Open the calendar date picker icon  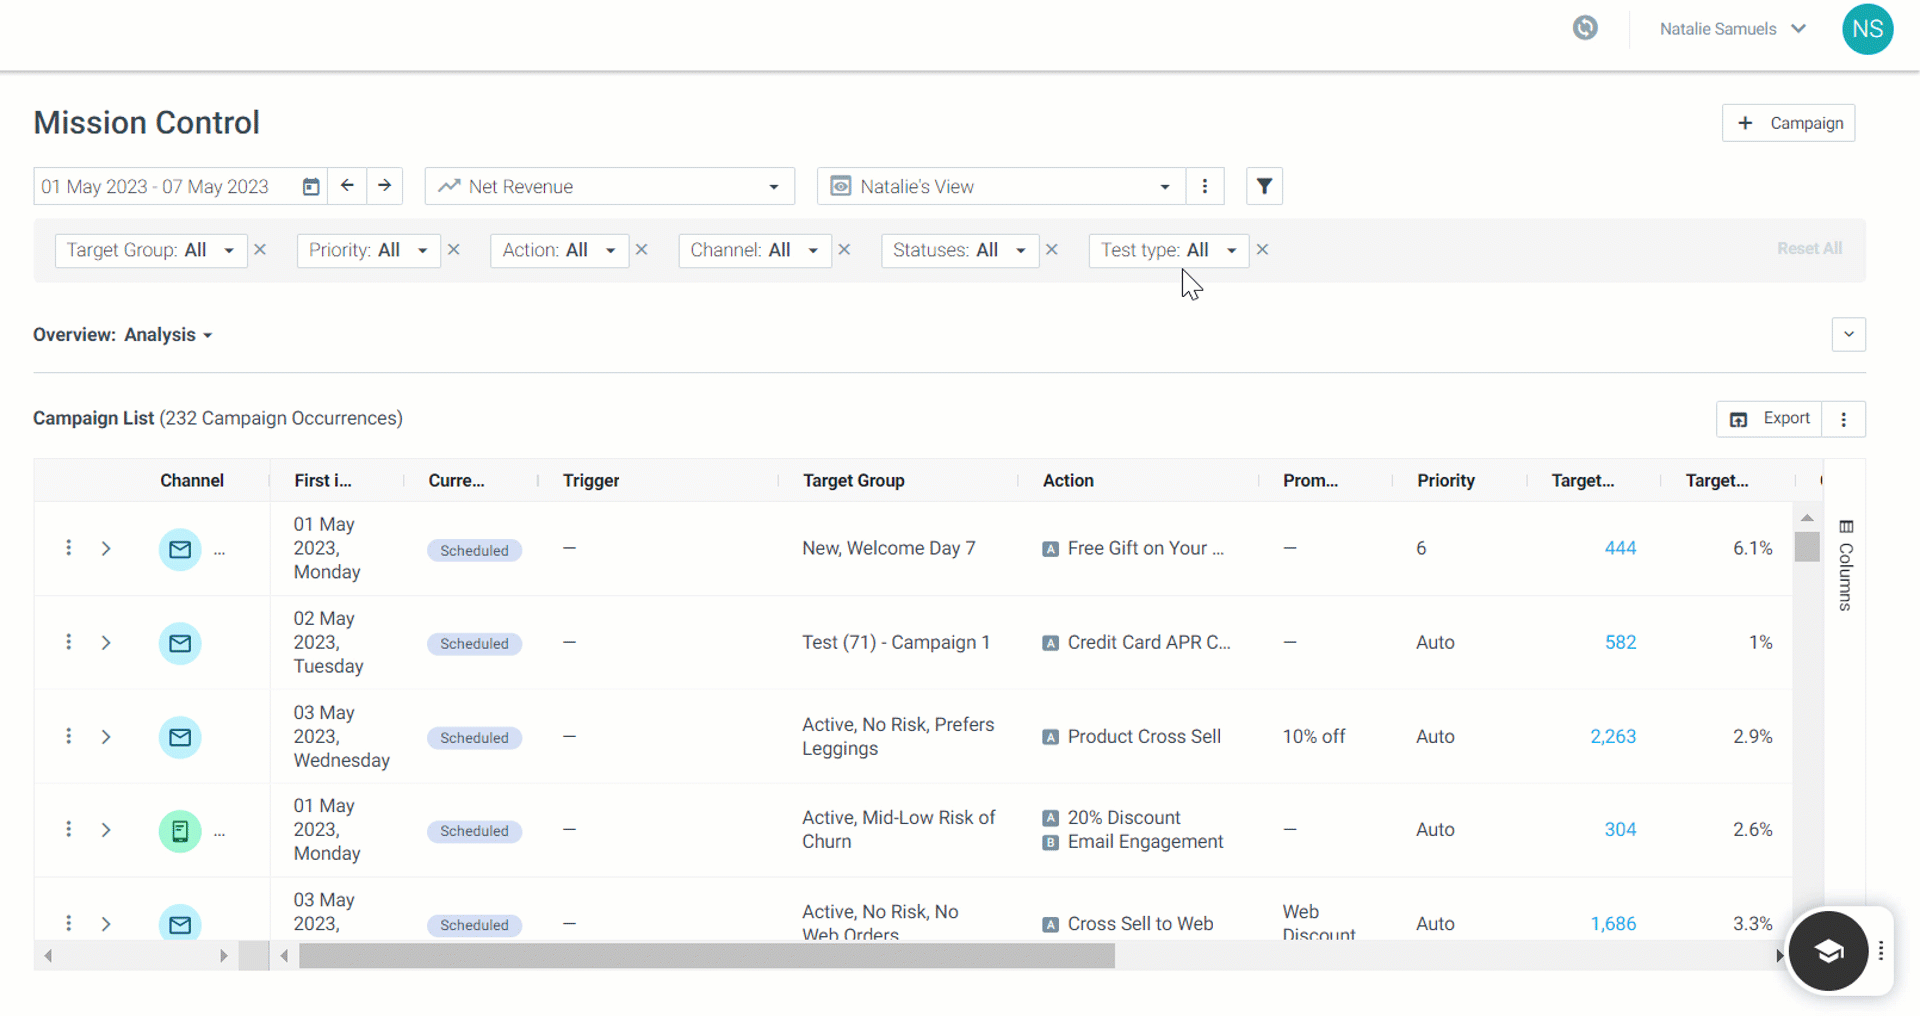coord(311,187)
